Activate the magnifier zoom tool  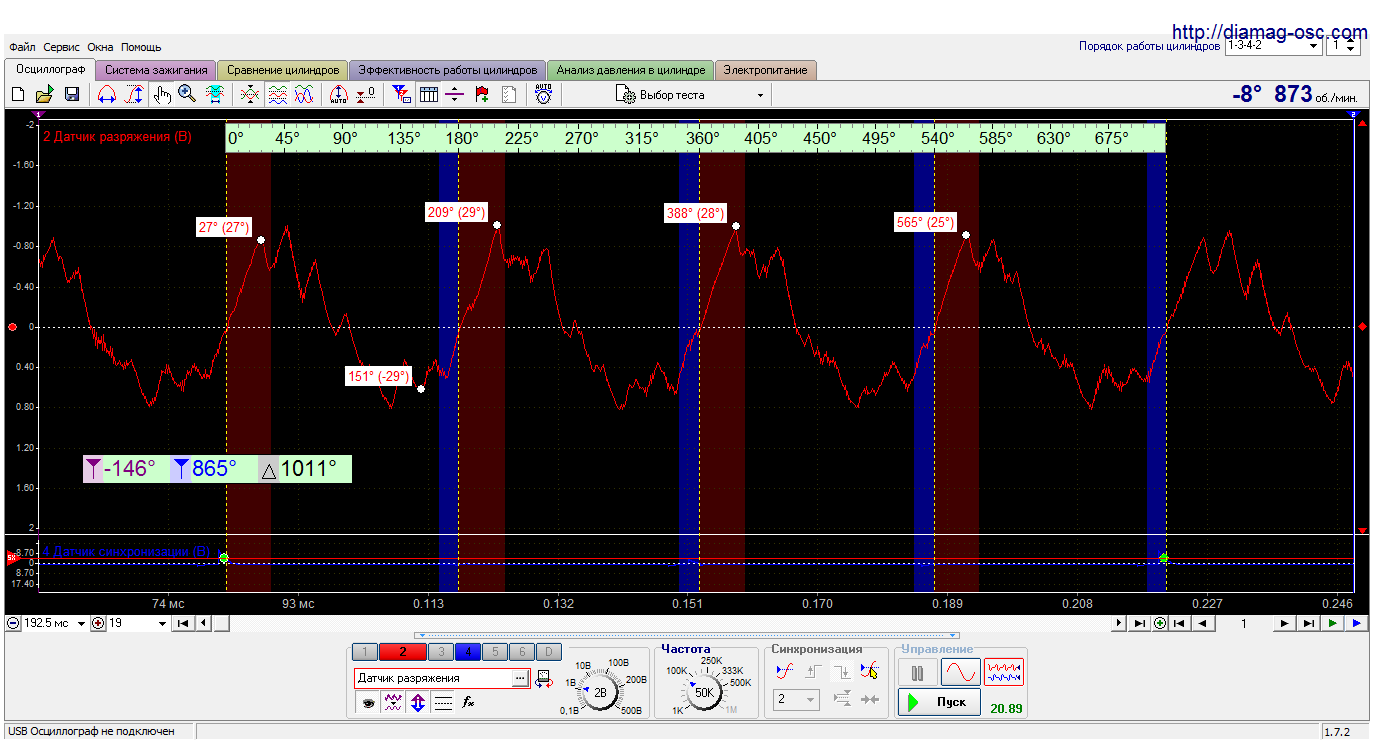click(x=187, y=94)
